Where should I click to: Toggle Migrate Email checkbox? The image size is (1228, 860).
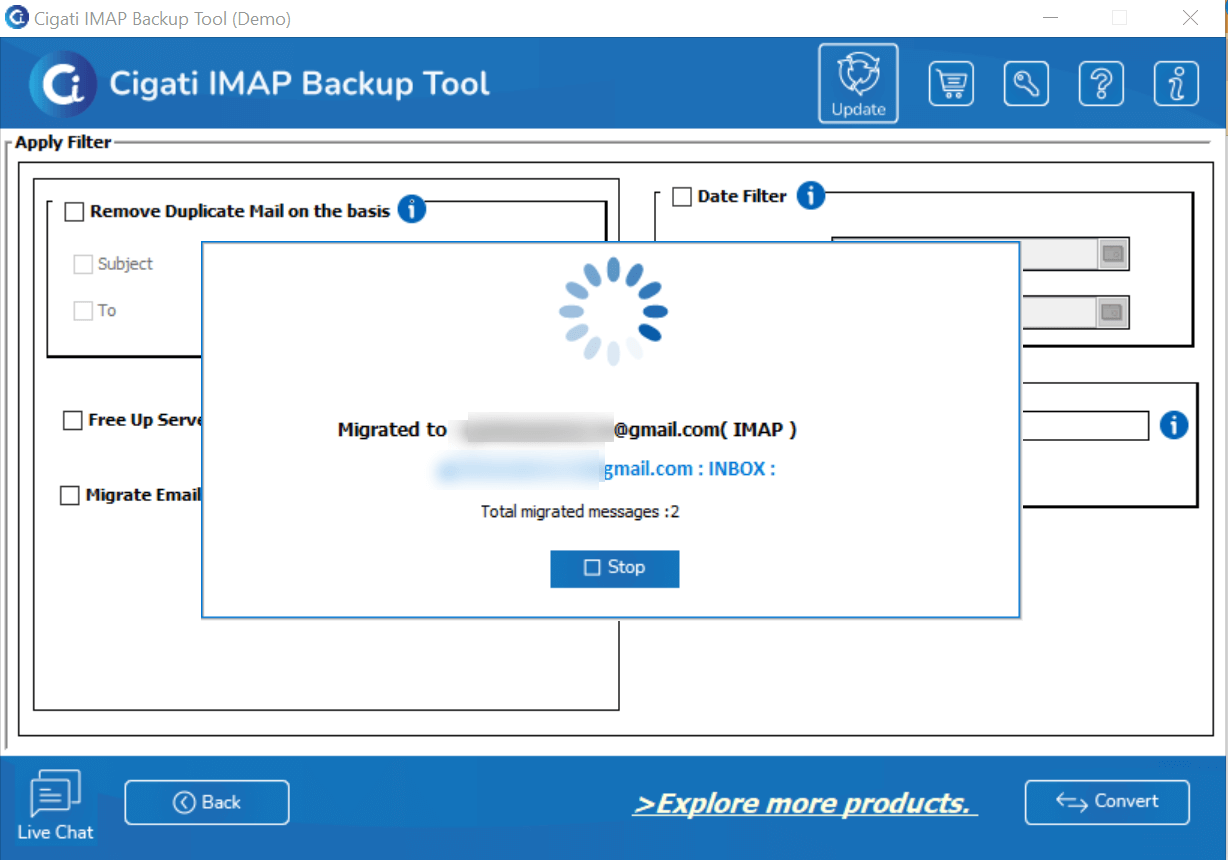pyautogui.click(x=70, y=495)
